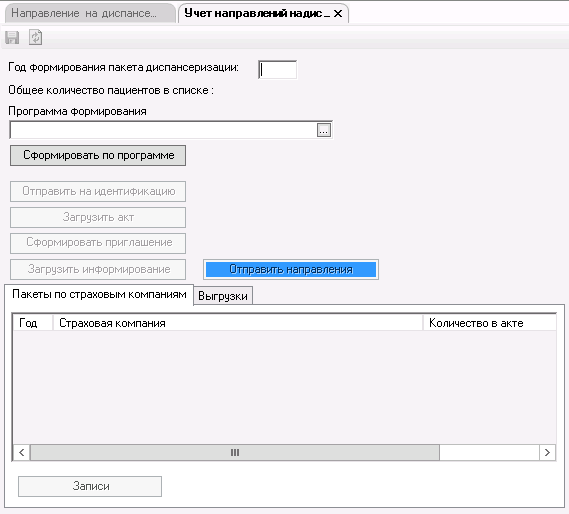Open program selection ellipsis button
The image size is (569, 514).
[324, 130]
